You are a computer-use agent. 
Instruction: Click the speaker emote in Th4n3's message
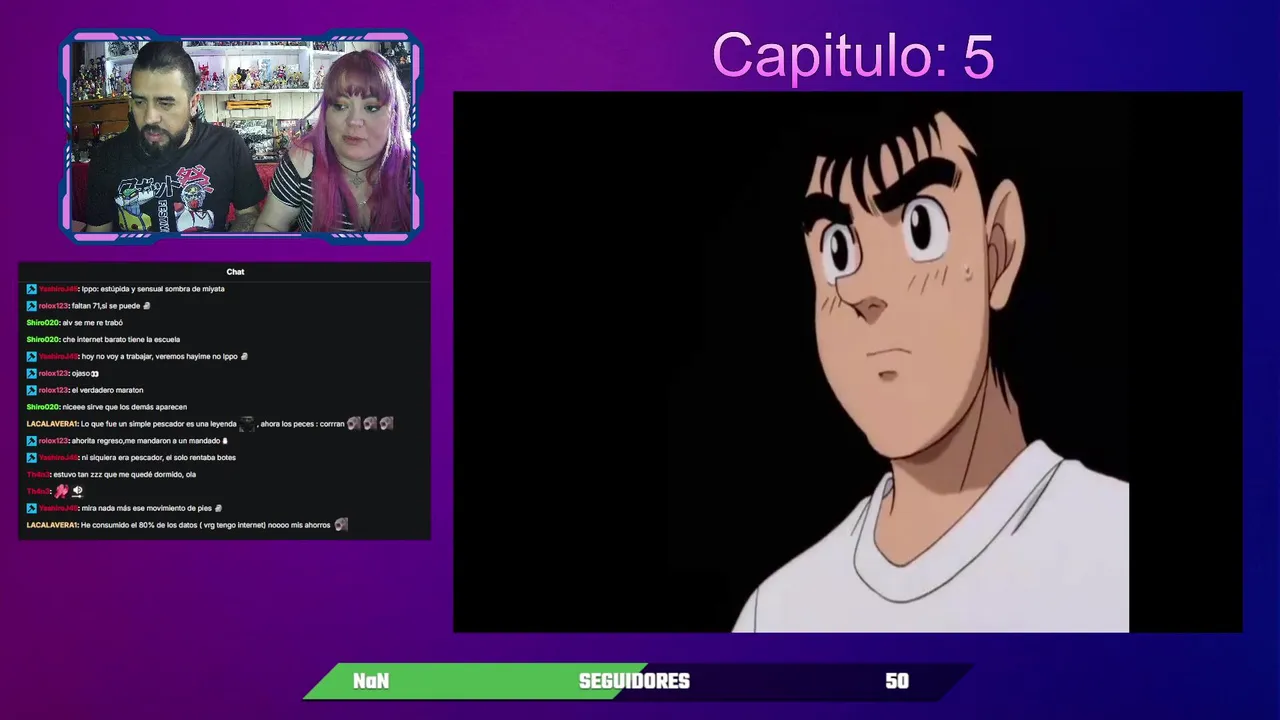click(77, 491)
